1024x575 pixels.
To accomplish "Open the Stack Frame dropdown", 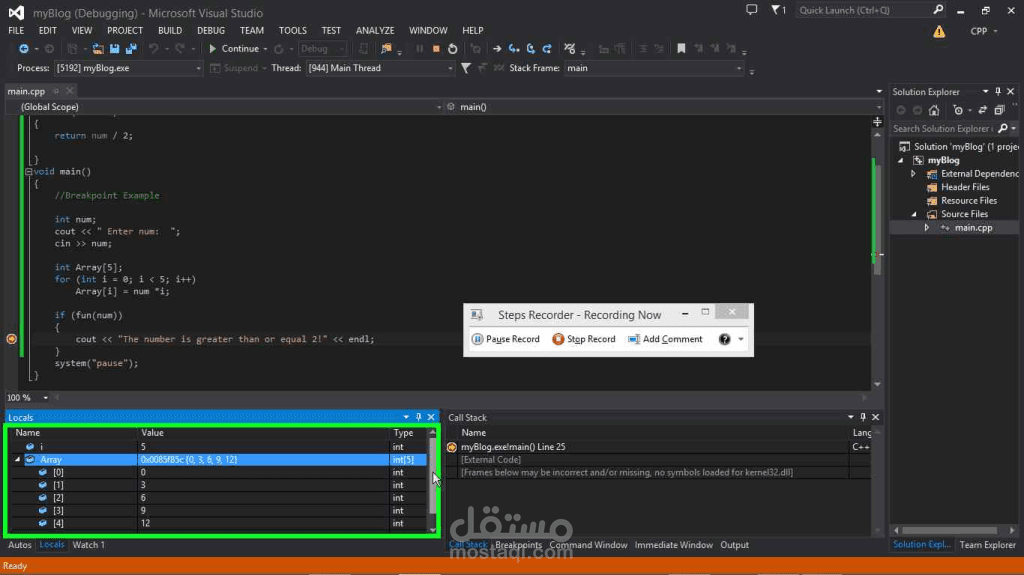I will pyautogui.click(x=654, y=68).
